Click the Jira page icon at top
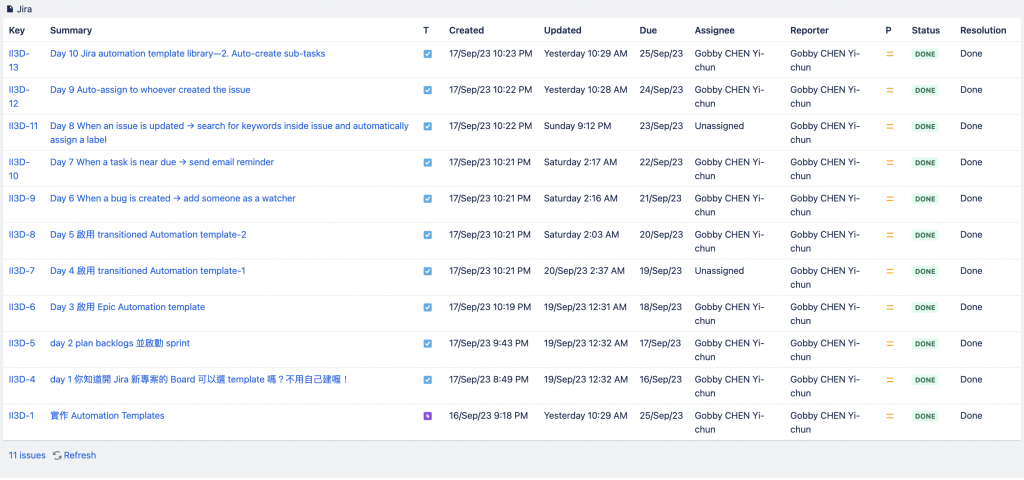 (x=11, y=9)
